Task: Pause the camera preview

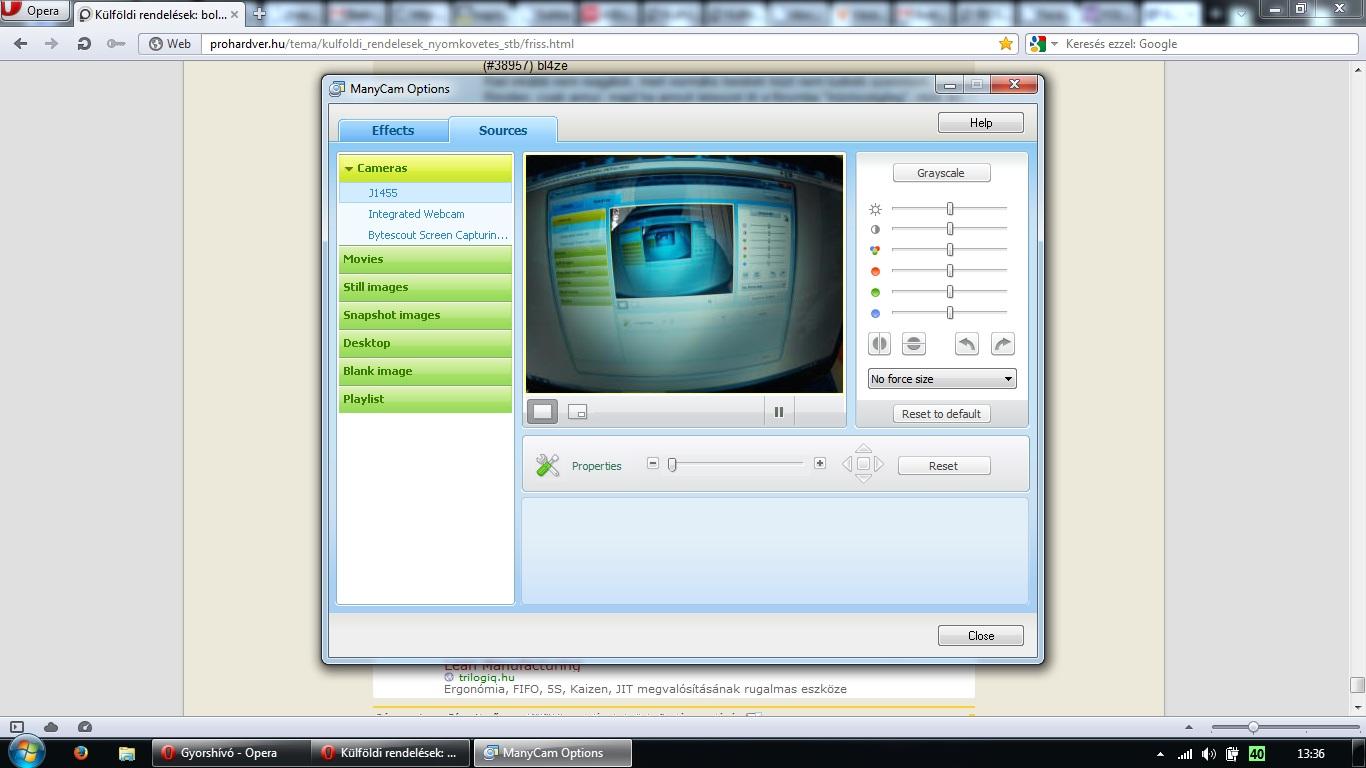Action: click(778, 411)
